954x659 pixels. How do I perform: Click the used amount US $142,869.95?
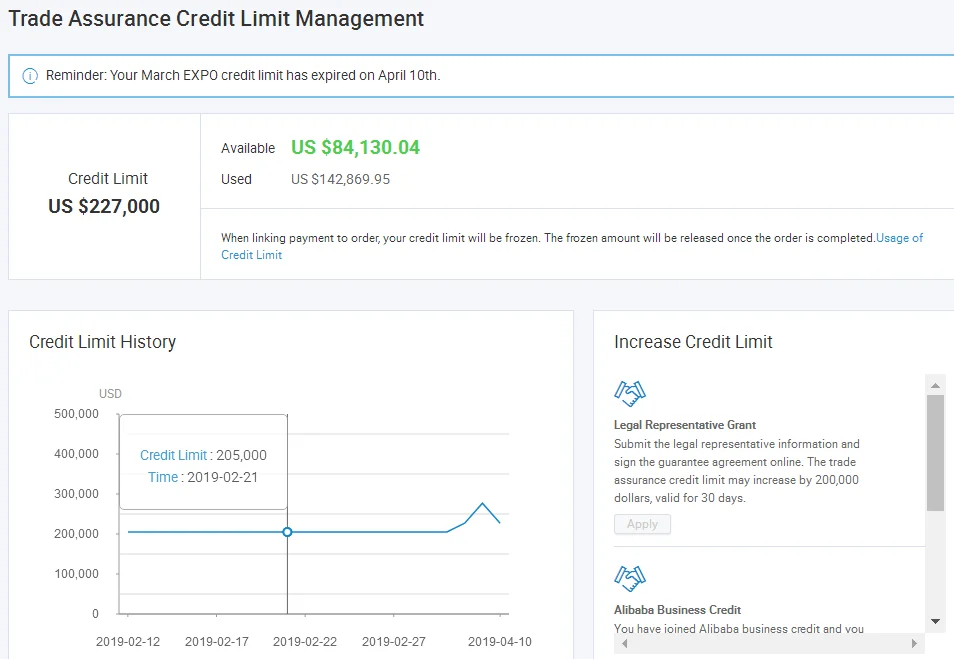tap(340, 179)
